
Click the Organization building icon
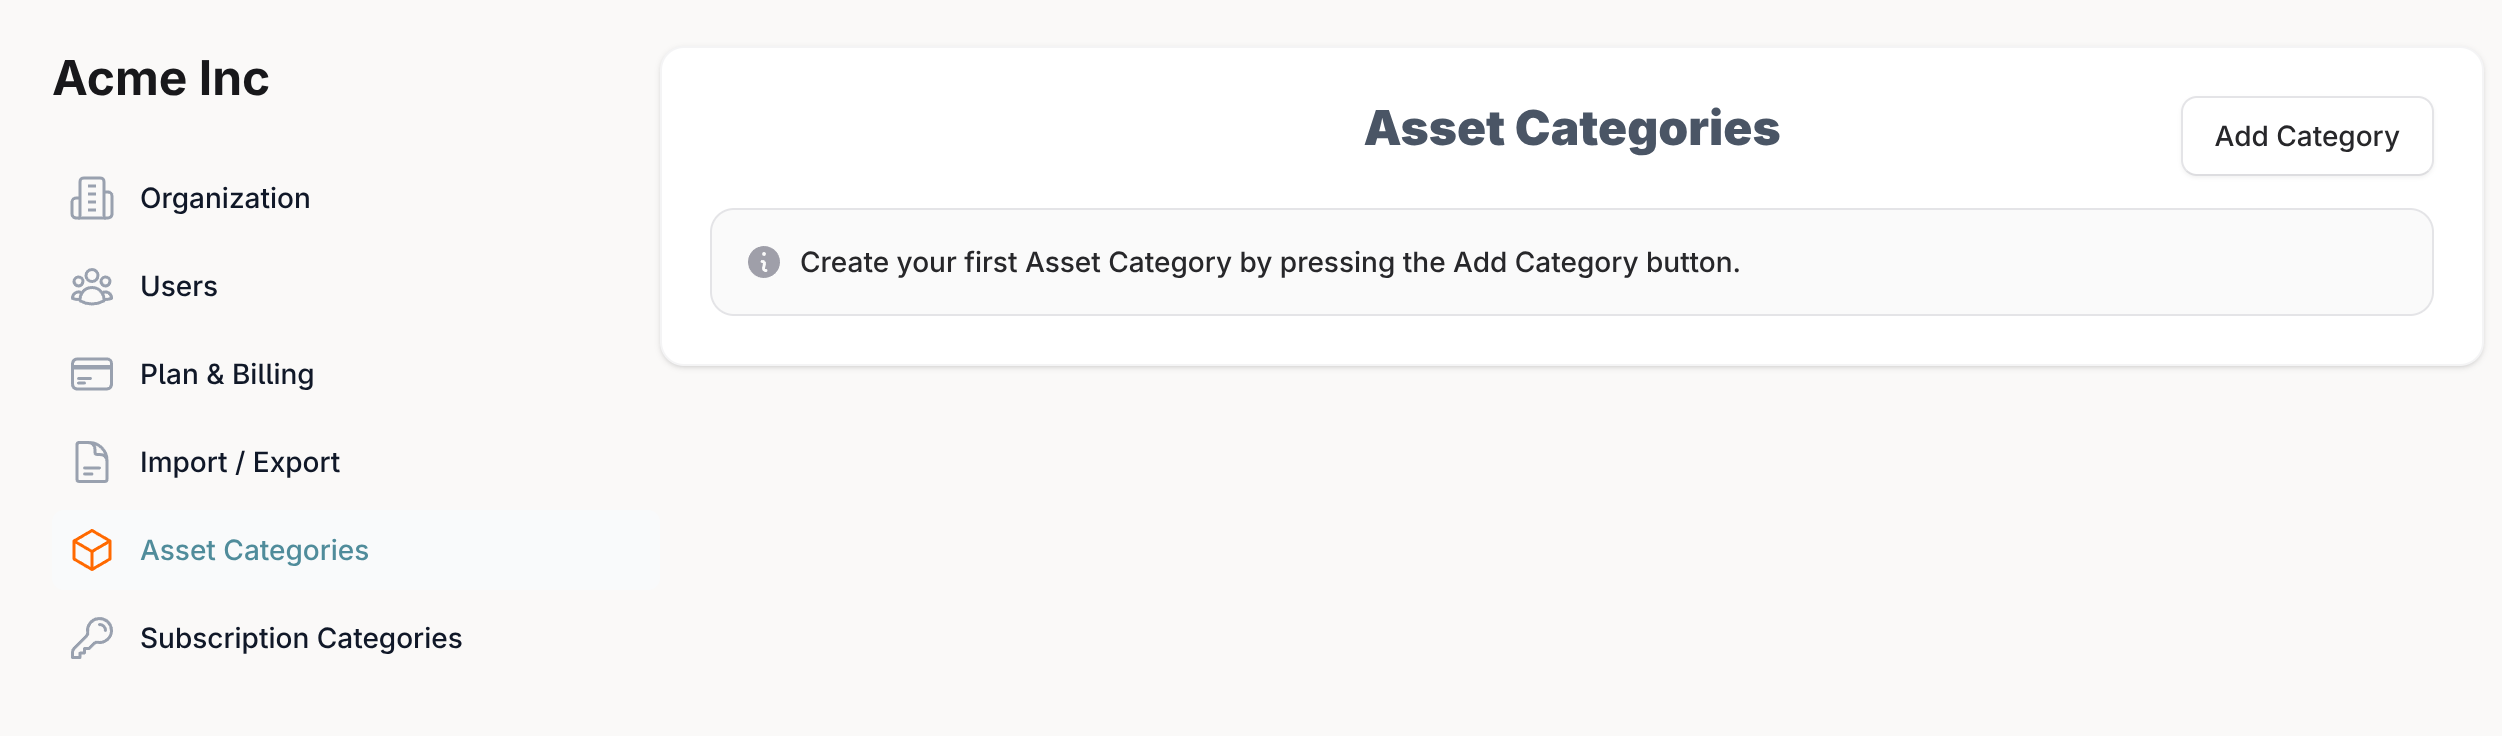pyautogui.click(x=92, y=198)
